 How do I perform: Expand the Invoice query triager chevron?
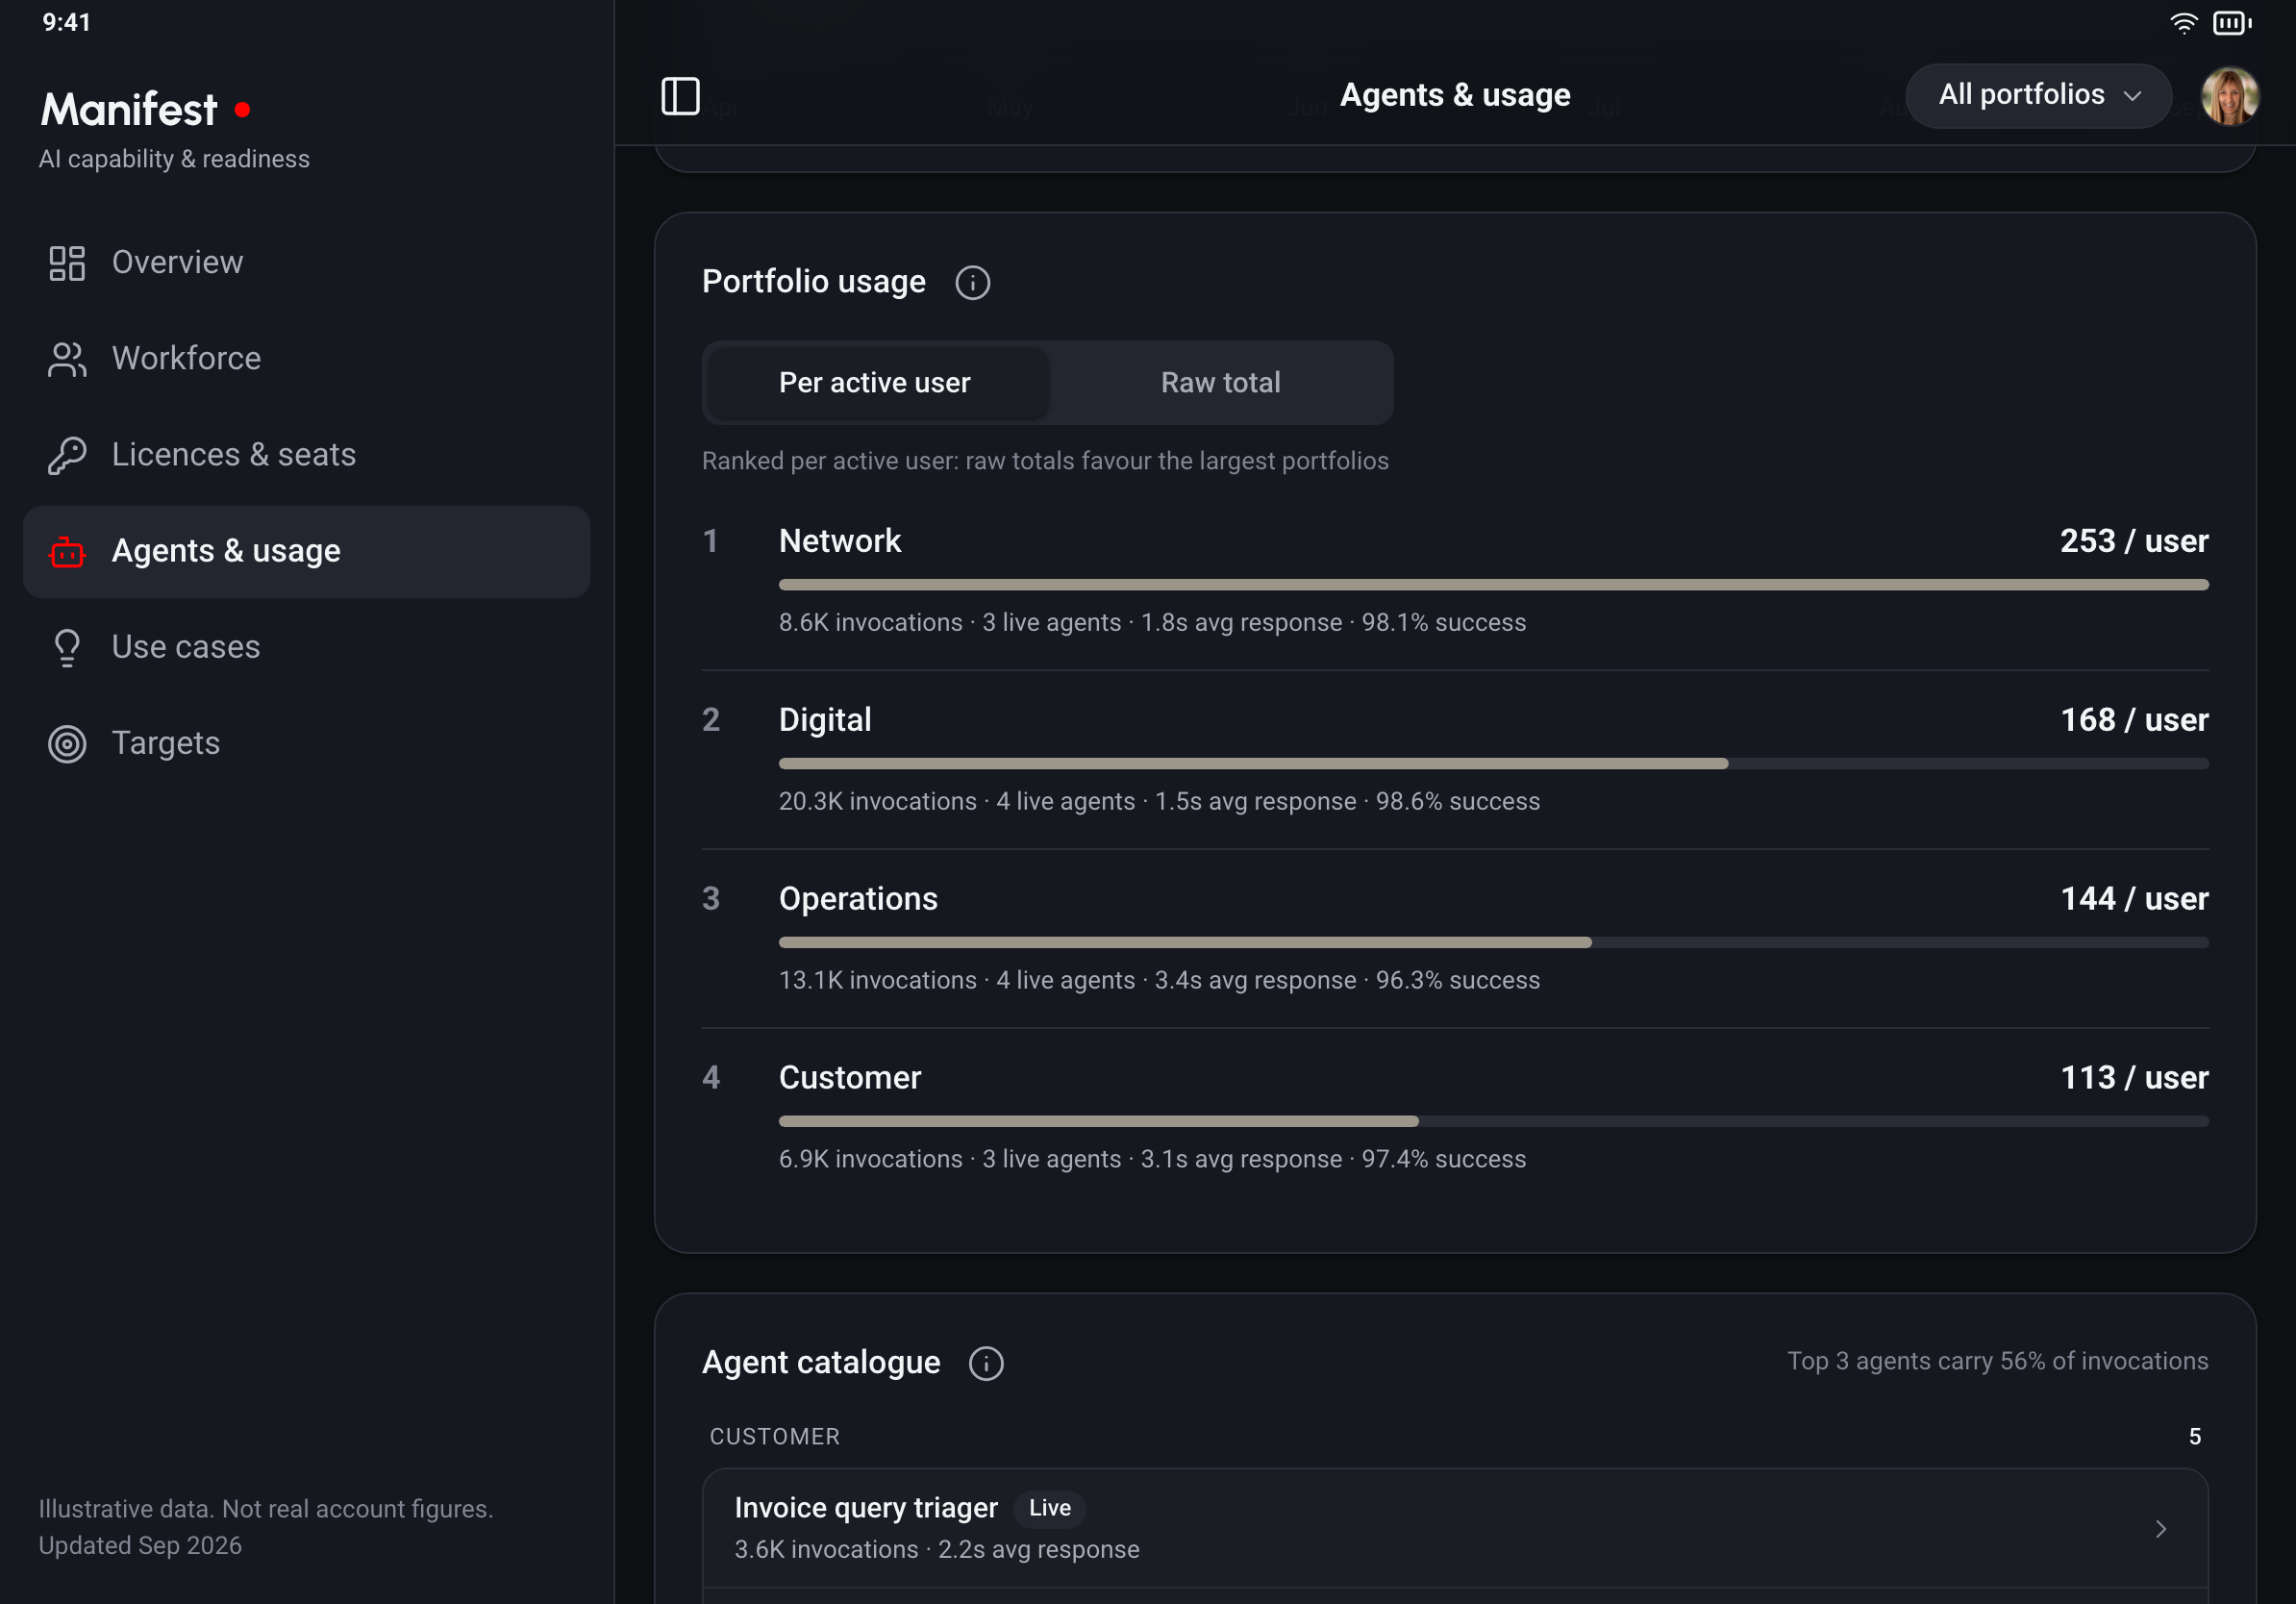coord(2160,1529)
